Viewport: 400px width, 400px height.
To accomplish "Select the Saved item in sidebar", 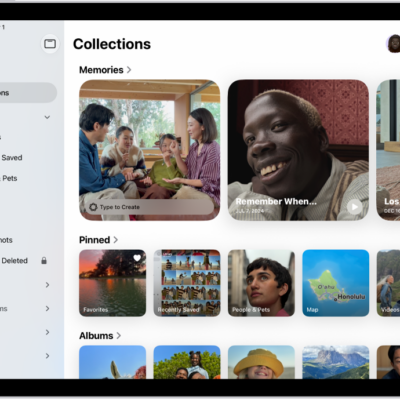I will [12, 158].
